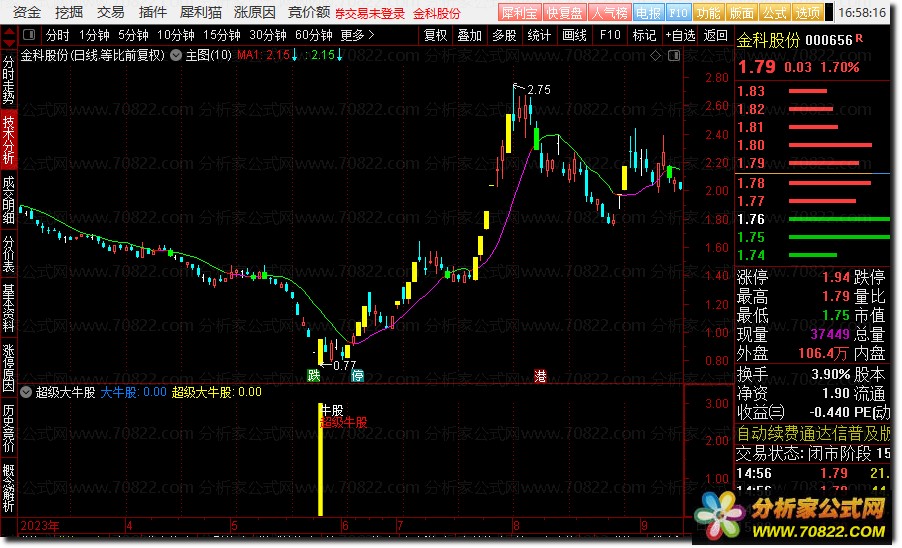The image size is (902, 548).
Task: Open the 交易 menu
Action: click(110, 12)
